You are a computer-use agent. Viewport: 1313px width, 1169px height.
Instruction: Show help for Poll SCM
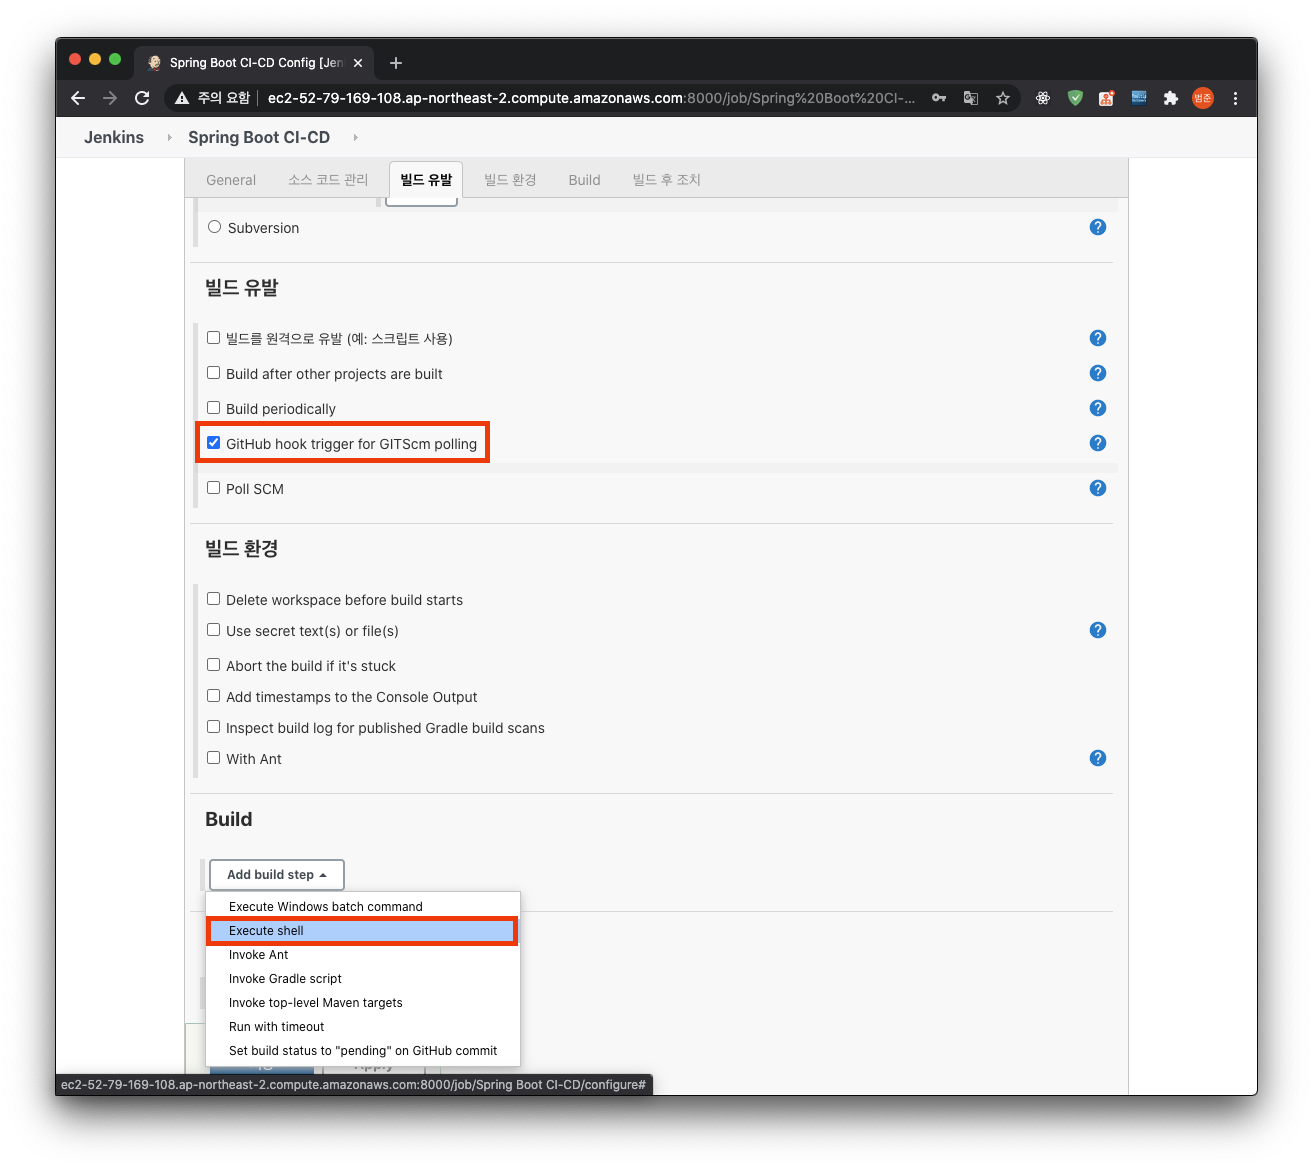point(1097,488)
